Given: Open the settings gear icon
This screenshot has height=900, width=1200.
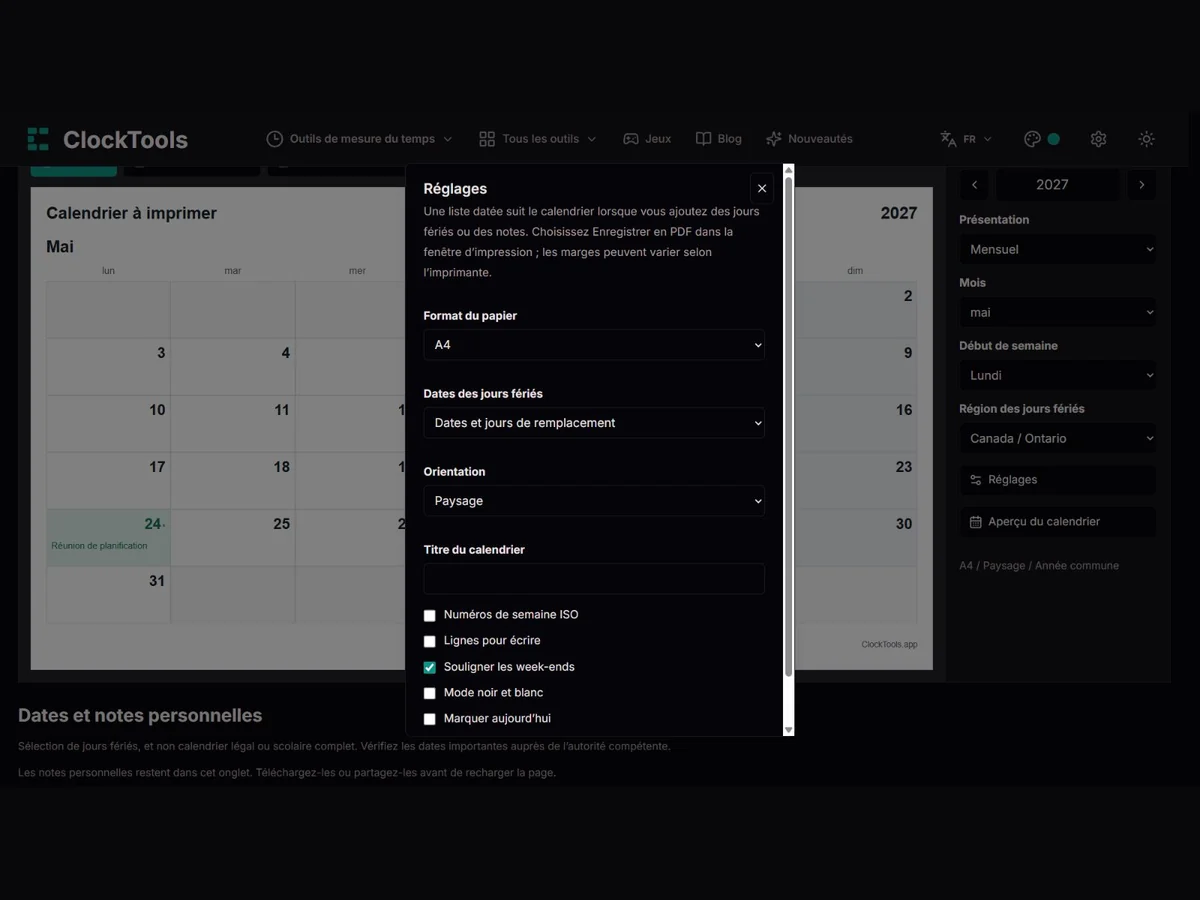Looking at the screenshot, I should [1098, 139].
